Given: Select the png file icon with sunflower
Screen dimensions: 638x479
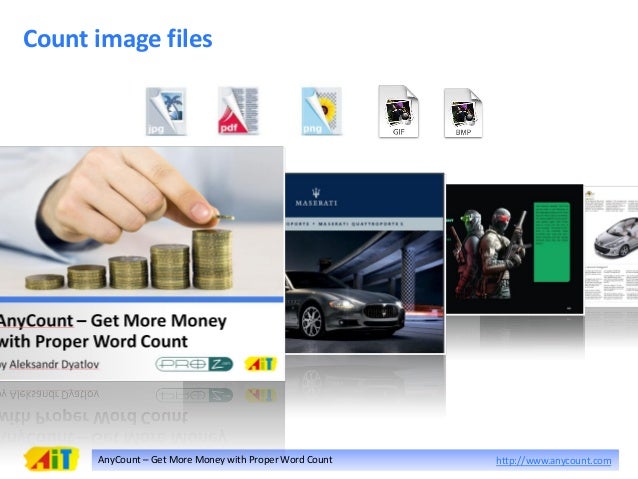Looking at the screenshot, I should point(321,111).
